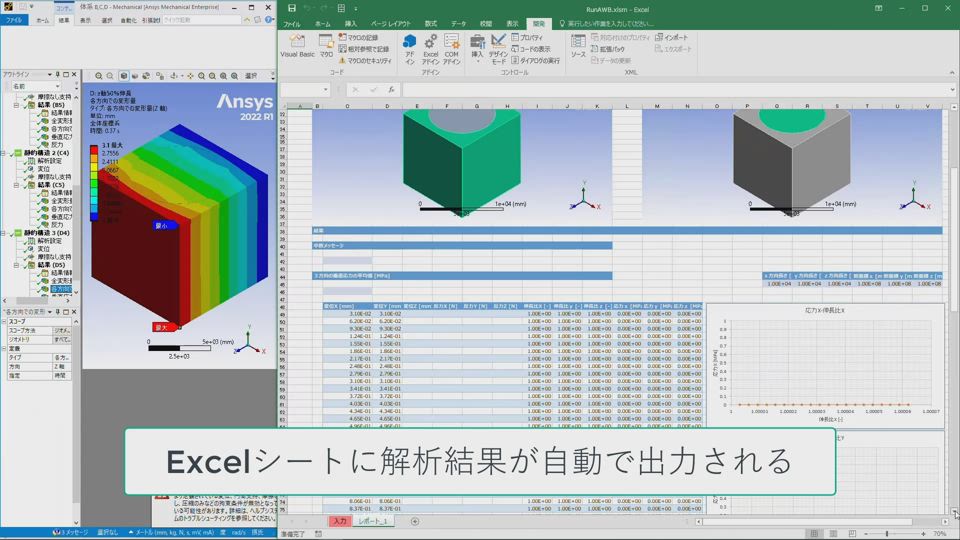The width and height of the screenshot is (960, 540).
Task: Add a new sheet with plus icon
Action: pyautogui.click(x=415, y=521)
